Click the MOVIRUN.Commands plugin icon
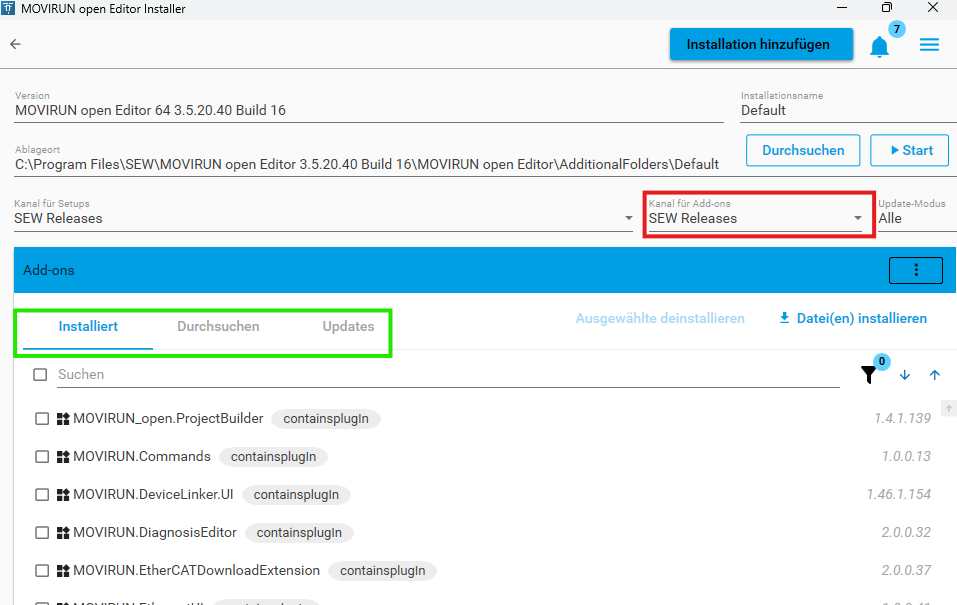The image size is (957, 605). click(x=63, y=457)
